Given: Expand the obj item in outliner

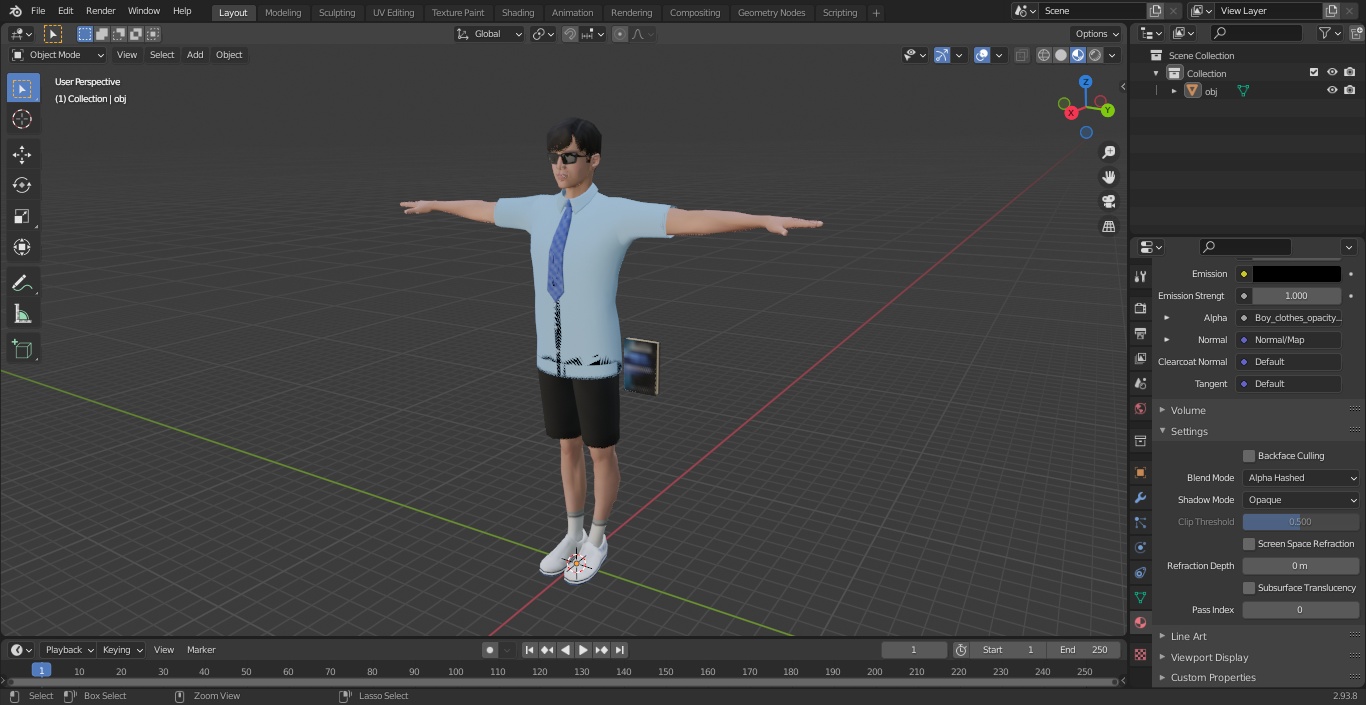Looking at the screenshot, I should (x=1174, y=91).
